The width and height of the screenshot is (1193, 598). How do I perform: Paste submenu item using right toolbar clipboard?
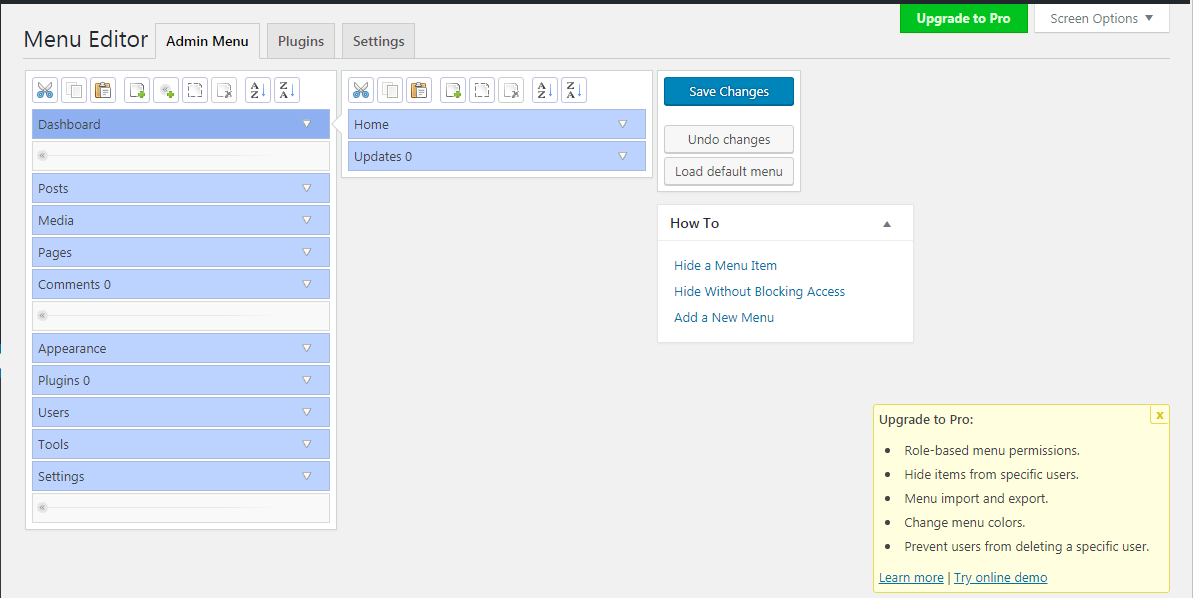(419, 91)
